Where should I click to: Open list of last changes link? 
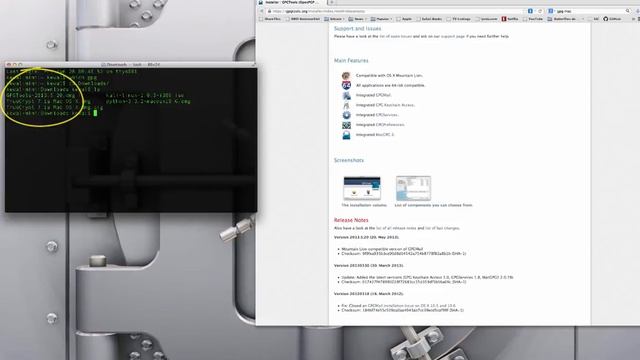click(442, 228)
